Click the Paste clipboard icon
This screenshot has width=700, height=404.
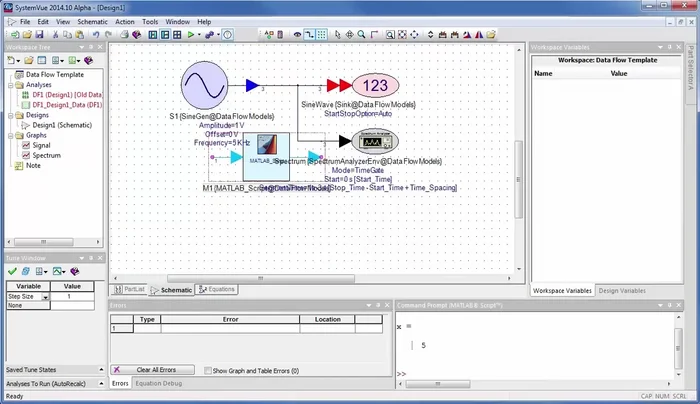[79, 35]
